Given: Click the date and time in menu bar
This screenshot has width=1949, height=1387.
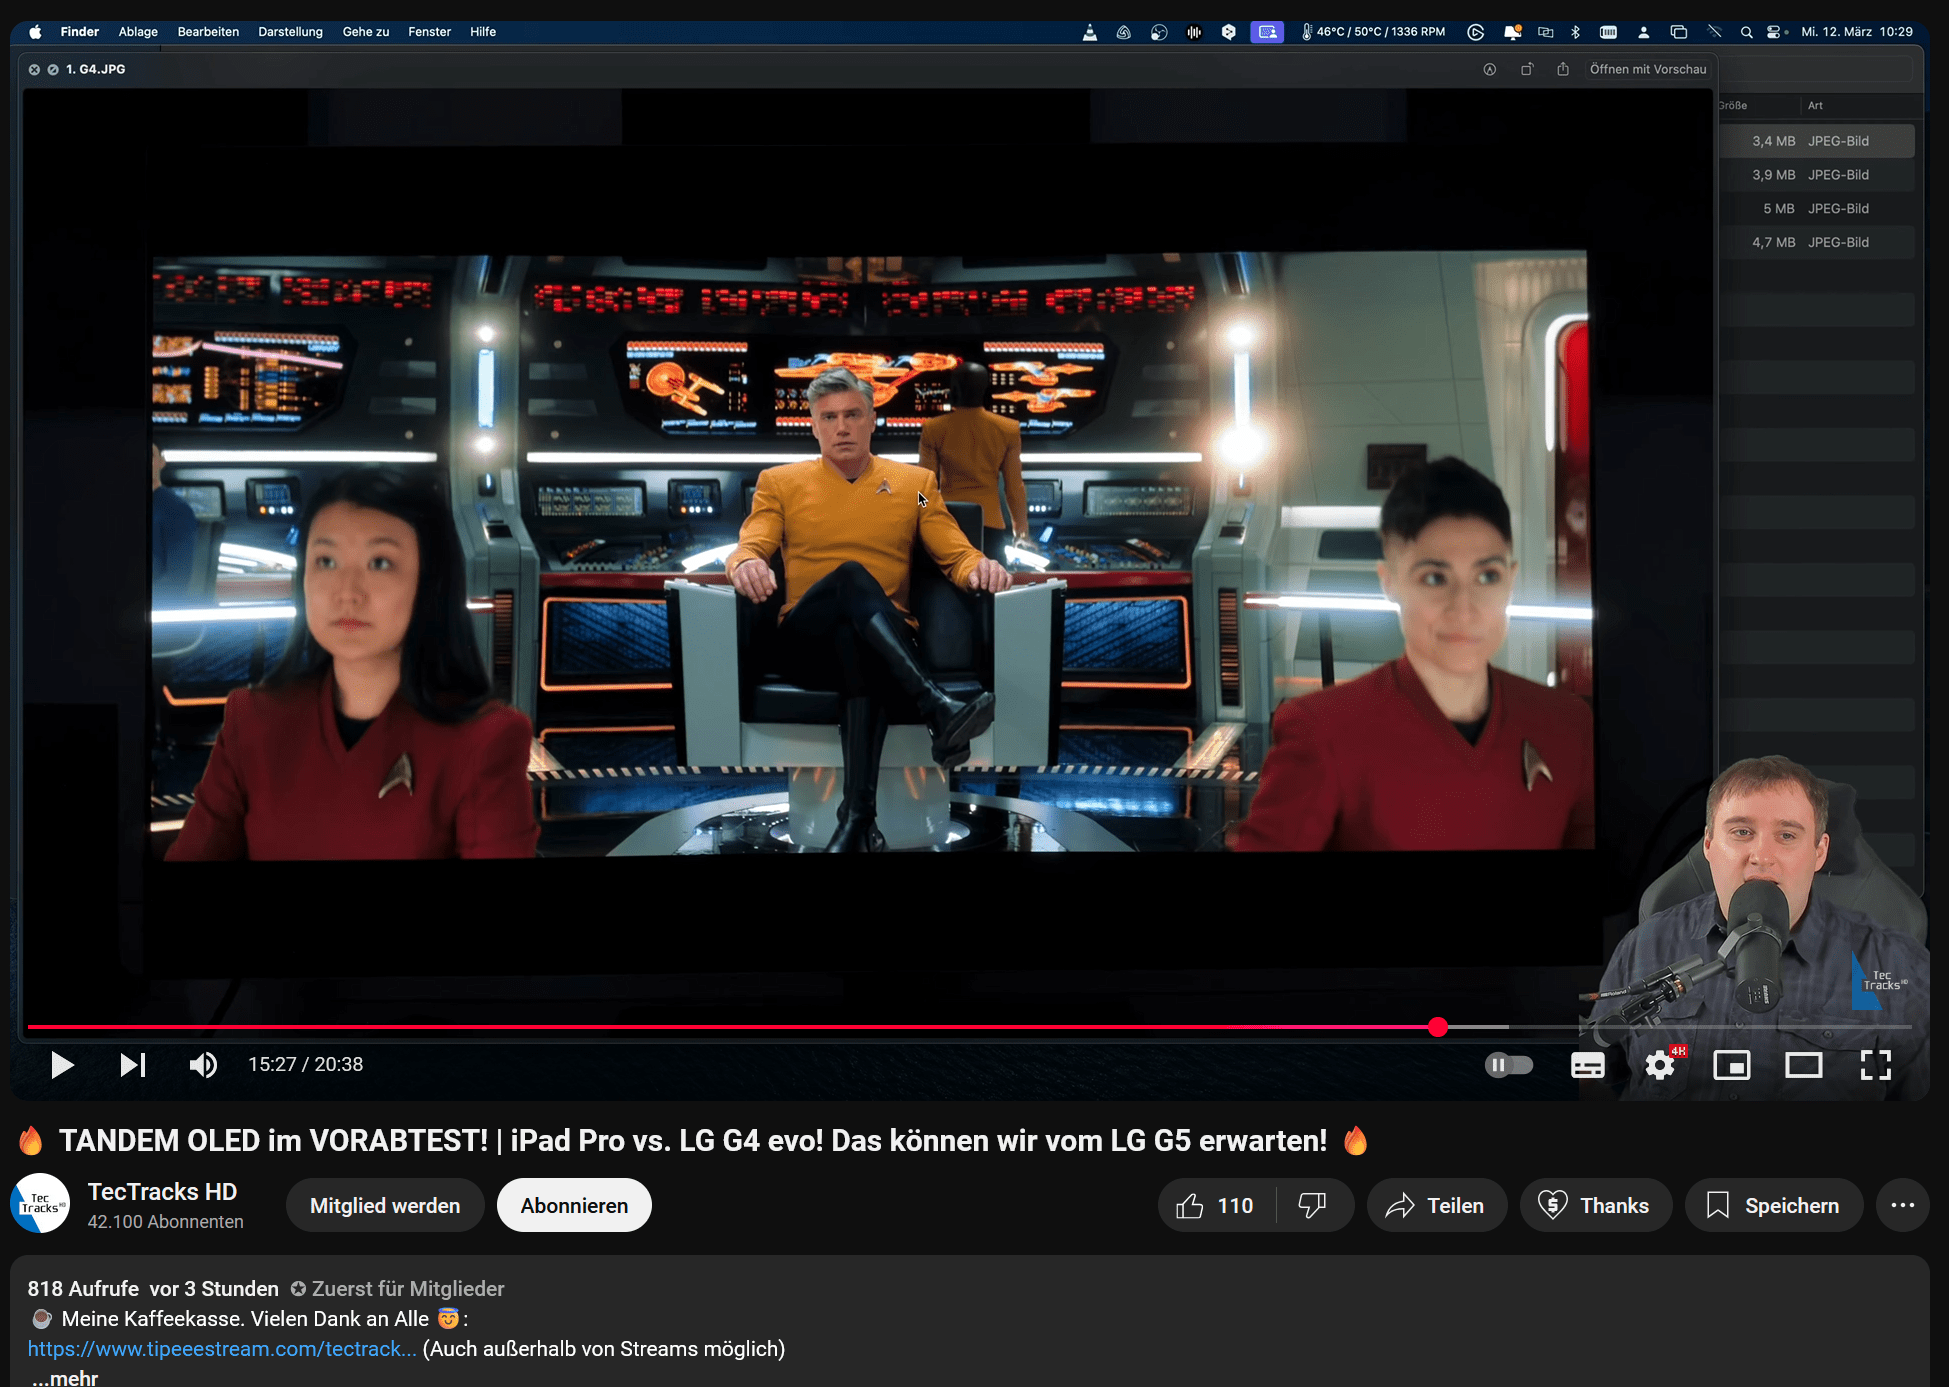Looking at the screenshot, I should coord(1857,32).
